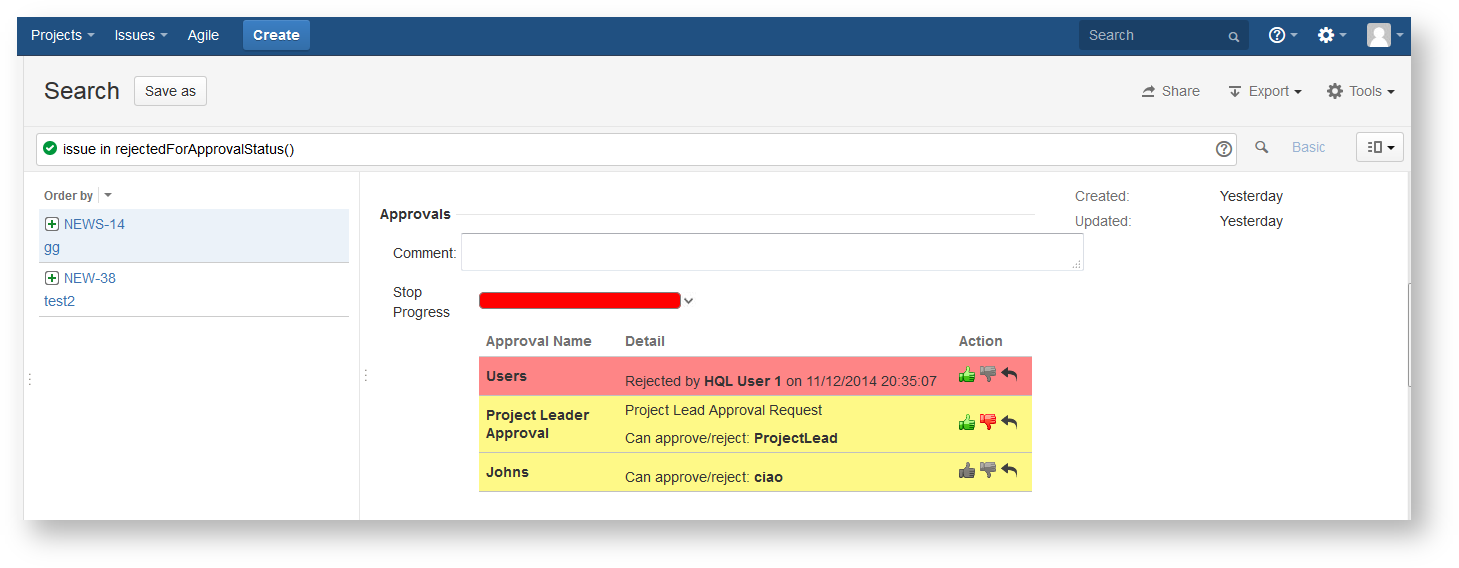This screenshot has width=1459, height=568.
Task: Open the Export dropdown
Action: click(x=1265, y=91)
